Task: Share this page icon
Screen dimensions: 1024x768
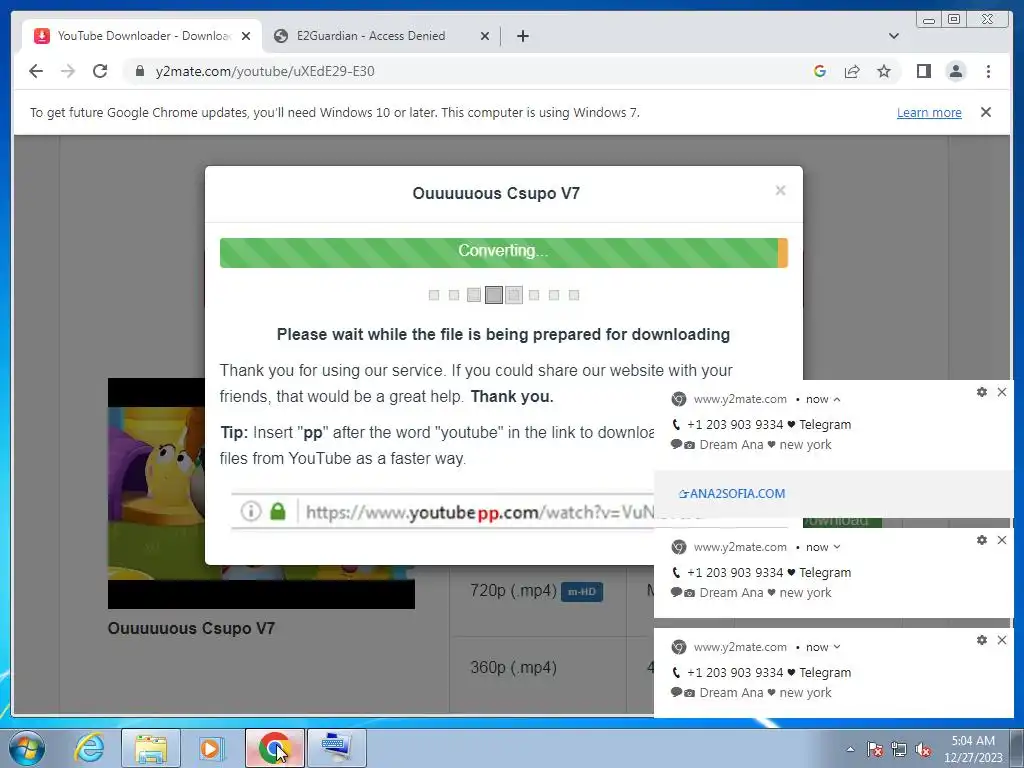Action: pyautogui.click(x=852, y=71)
